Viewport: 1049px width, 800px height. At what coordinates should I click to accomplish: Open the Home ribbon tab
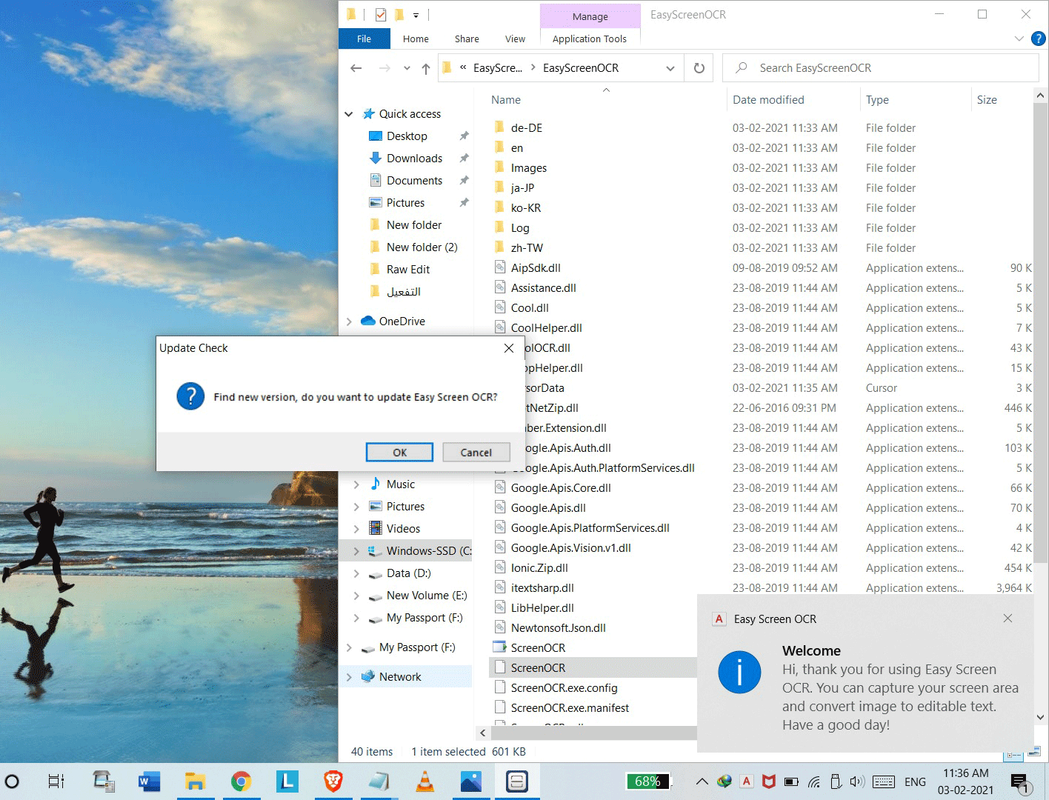pos(415,39)
